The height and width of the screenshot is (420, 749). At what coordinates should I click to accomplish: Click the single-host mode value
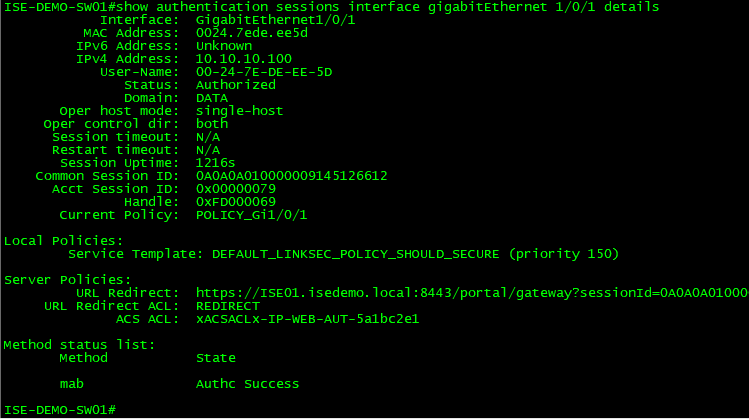[239, 111]
